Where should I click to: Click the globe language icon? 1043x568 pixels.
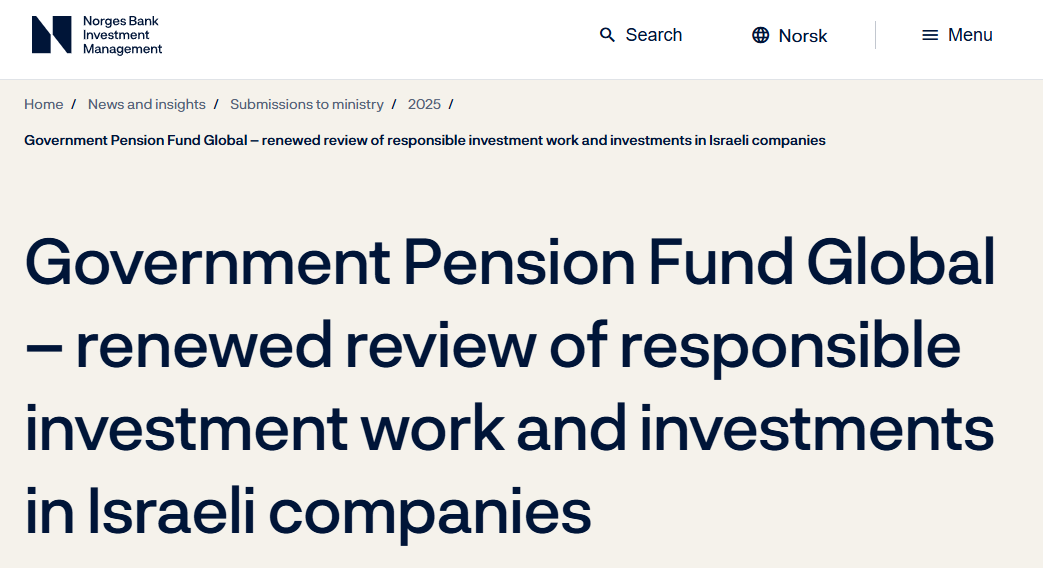(761, 35)
